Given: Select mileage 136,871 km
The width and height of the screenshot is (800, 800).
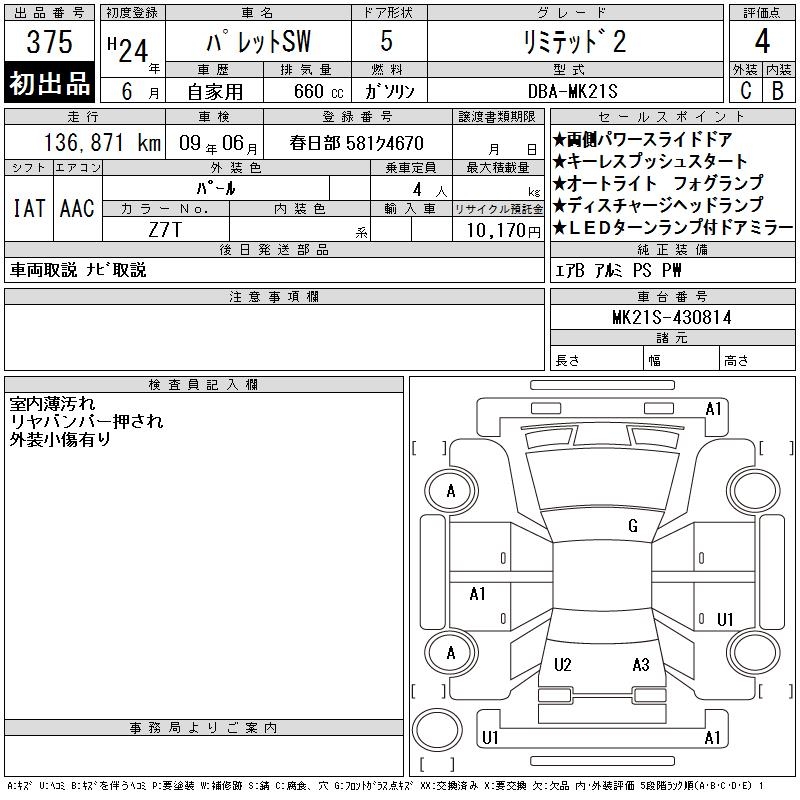Looking at the screenshot, I should click(102, 143).
